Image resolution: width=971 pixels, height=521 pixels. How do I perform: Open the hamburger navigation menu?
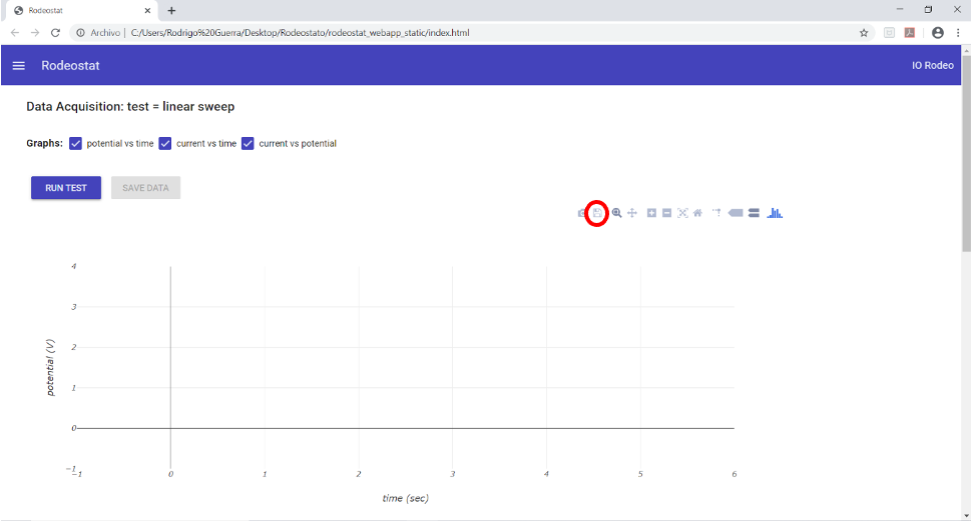pos(18,66)
